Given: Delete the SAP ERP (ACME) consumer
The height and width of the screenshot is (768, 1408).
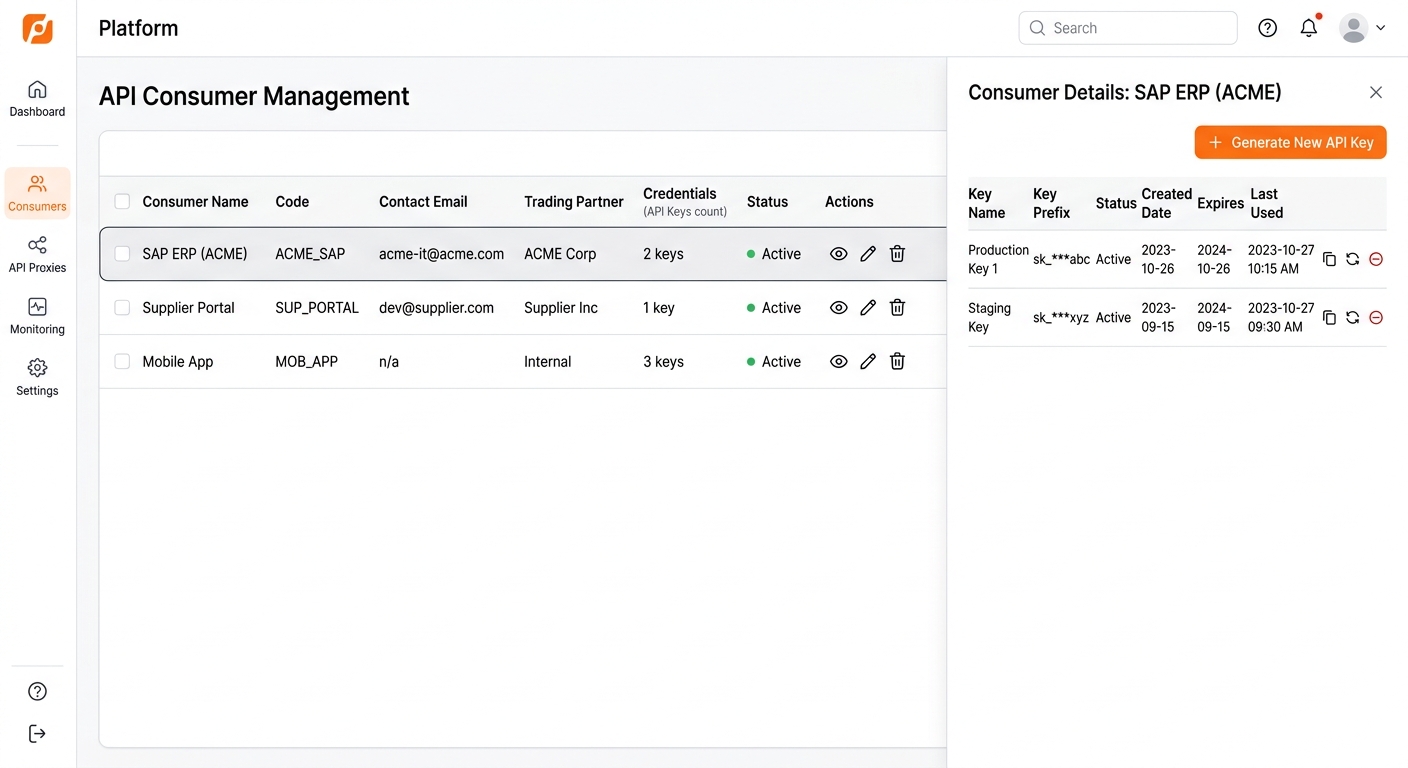Looking at the screenshot, I should 898,254.
